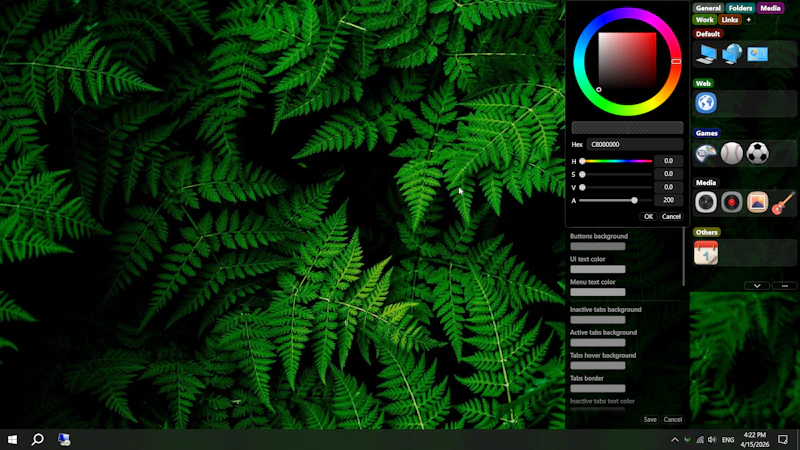Open the UI text color swatch
The image size is (800, 450).
(x=597, y=269)
